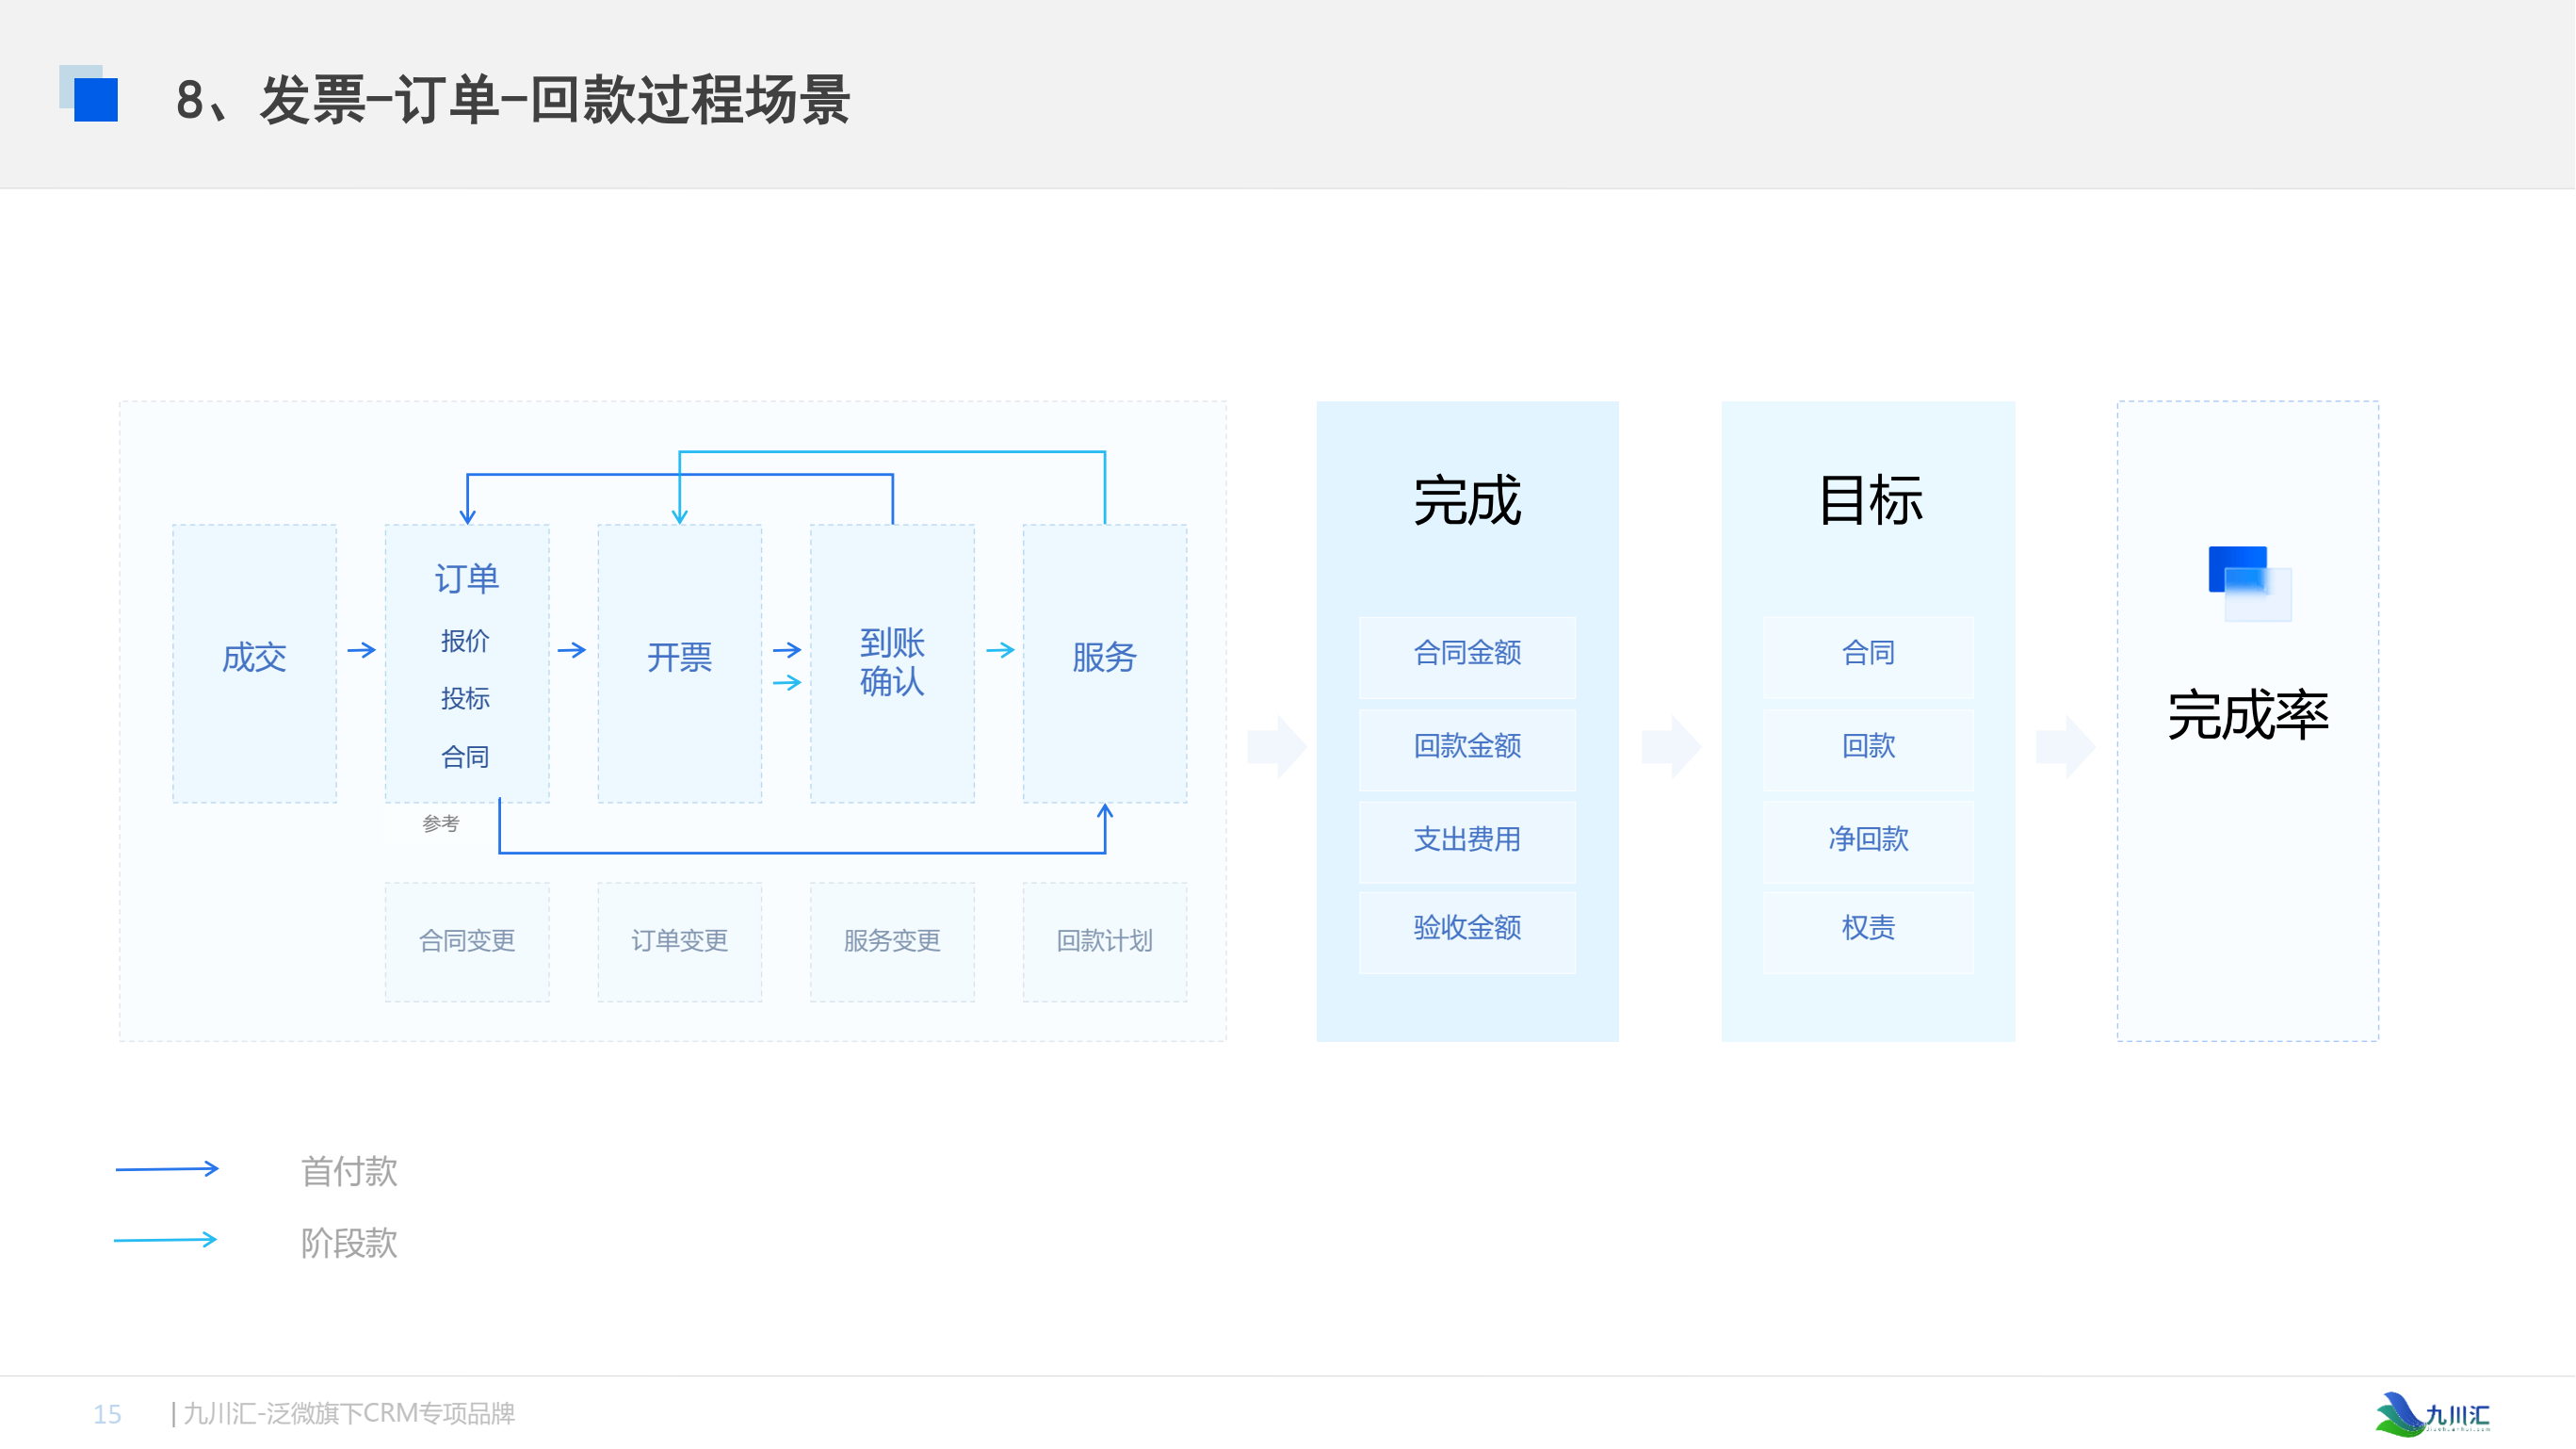Click the 回款计划 box
This screenshot has width=2576, height=1449.
(1105, 941)
